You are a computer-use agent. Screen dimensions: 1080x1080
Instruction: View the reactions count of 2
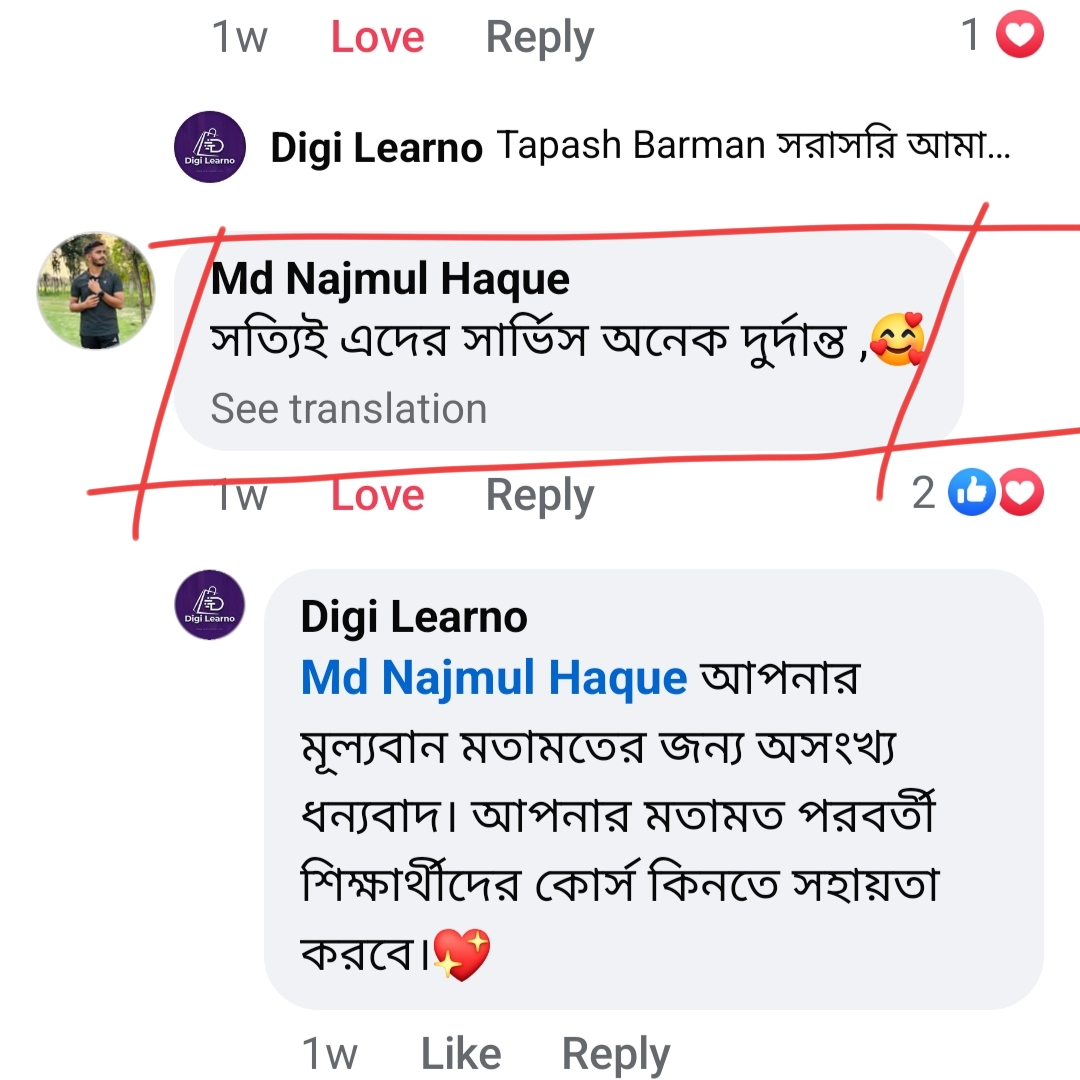[924, 492]
